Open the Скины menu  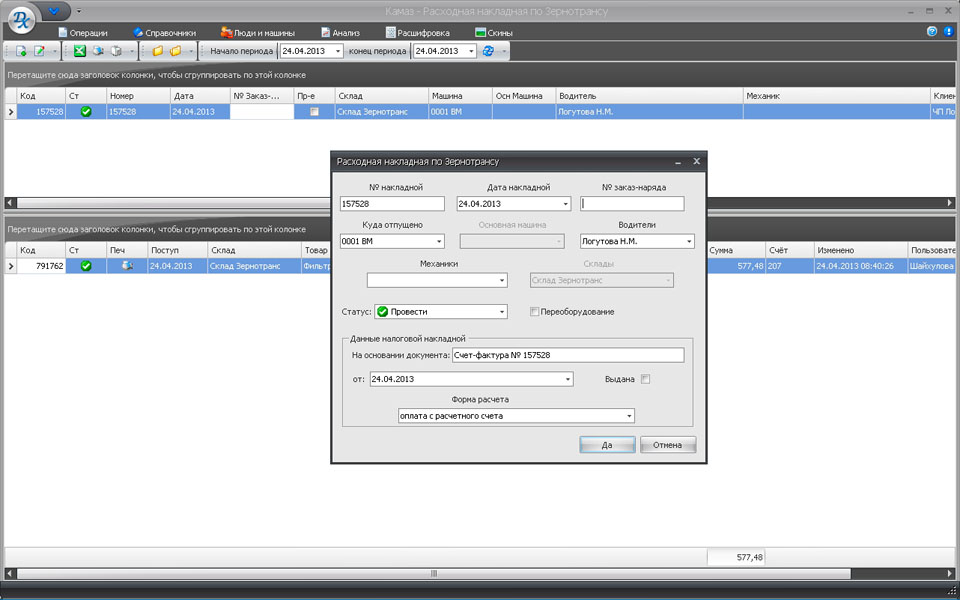click(494, 33)
